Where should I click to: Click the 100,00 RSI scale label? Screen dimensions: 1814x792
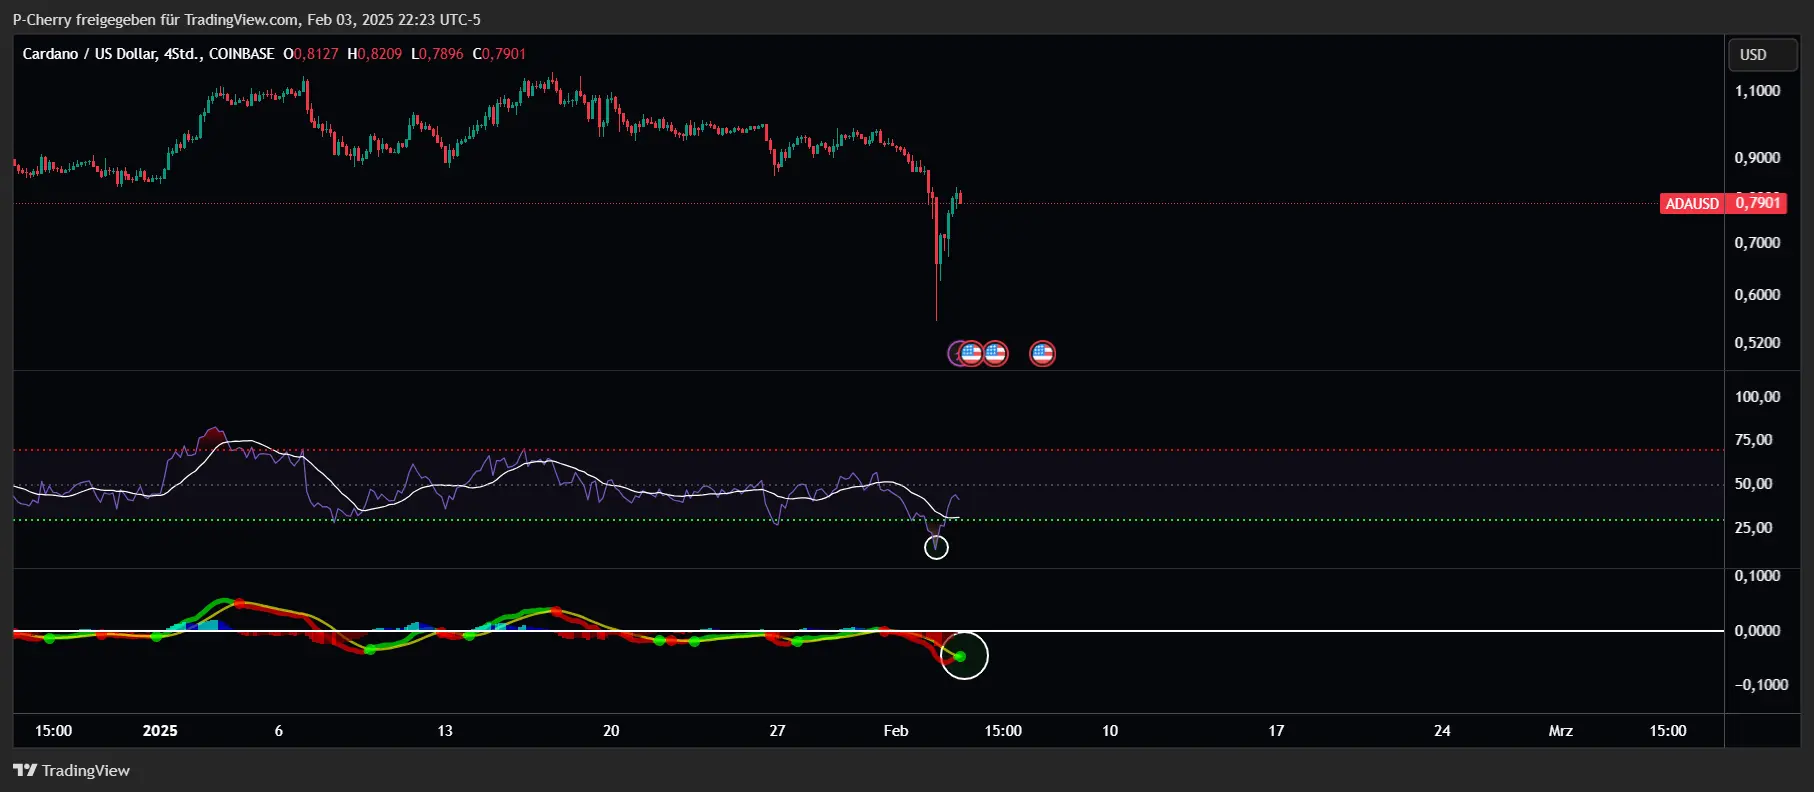pos(1757,397)
